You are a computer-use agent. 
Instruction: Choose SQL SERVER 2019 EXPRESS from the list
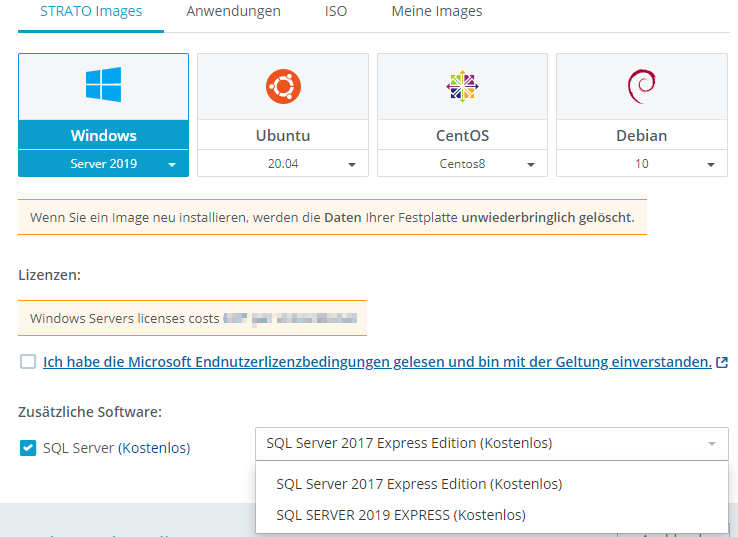[492, 515]
